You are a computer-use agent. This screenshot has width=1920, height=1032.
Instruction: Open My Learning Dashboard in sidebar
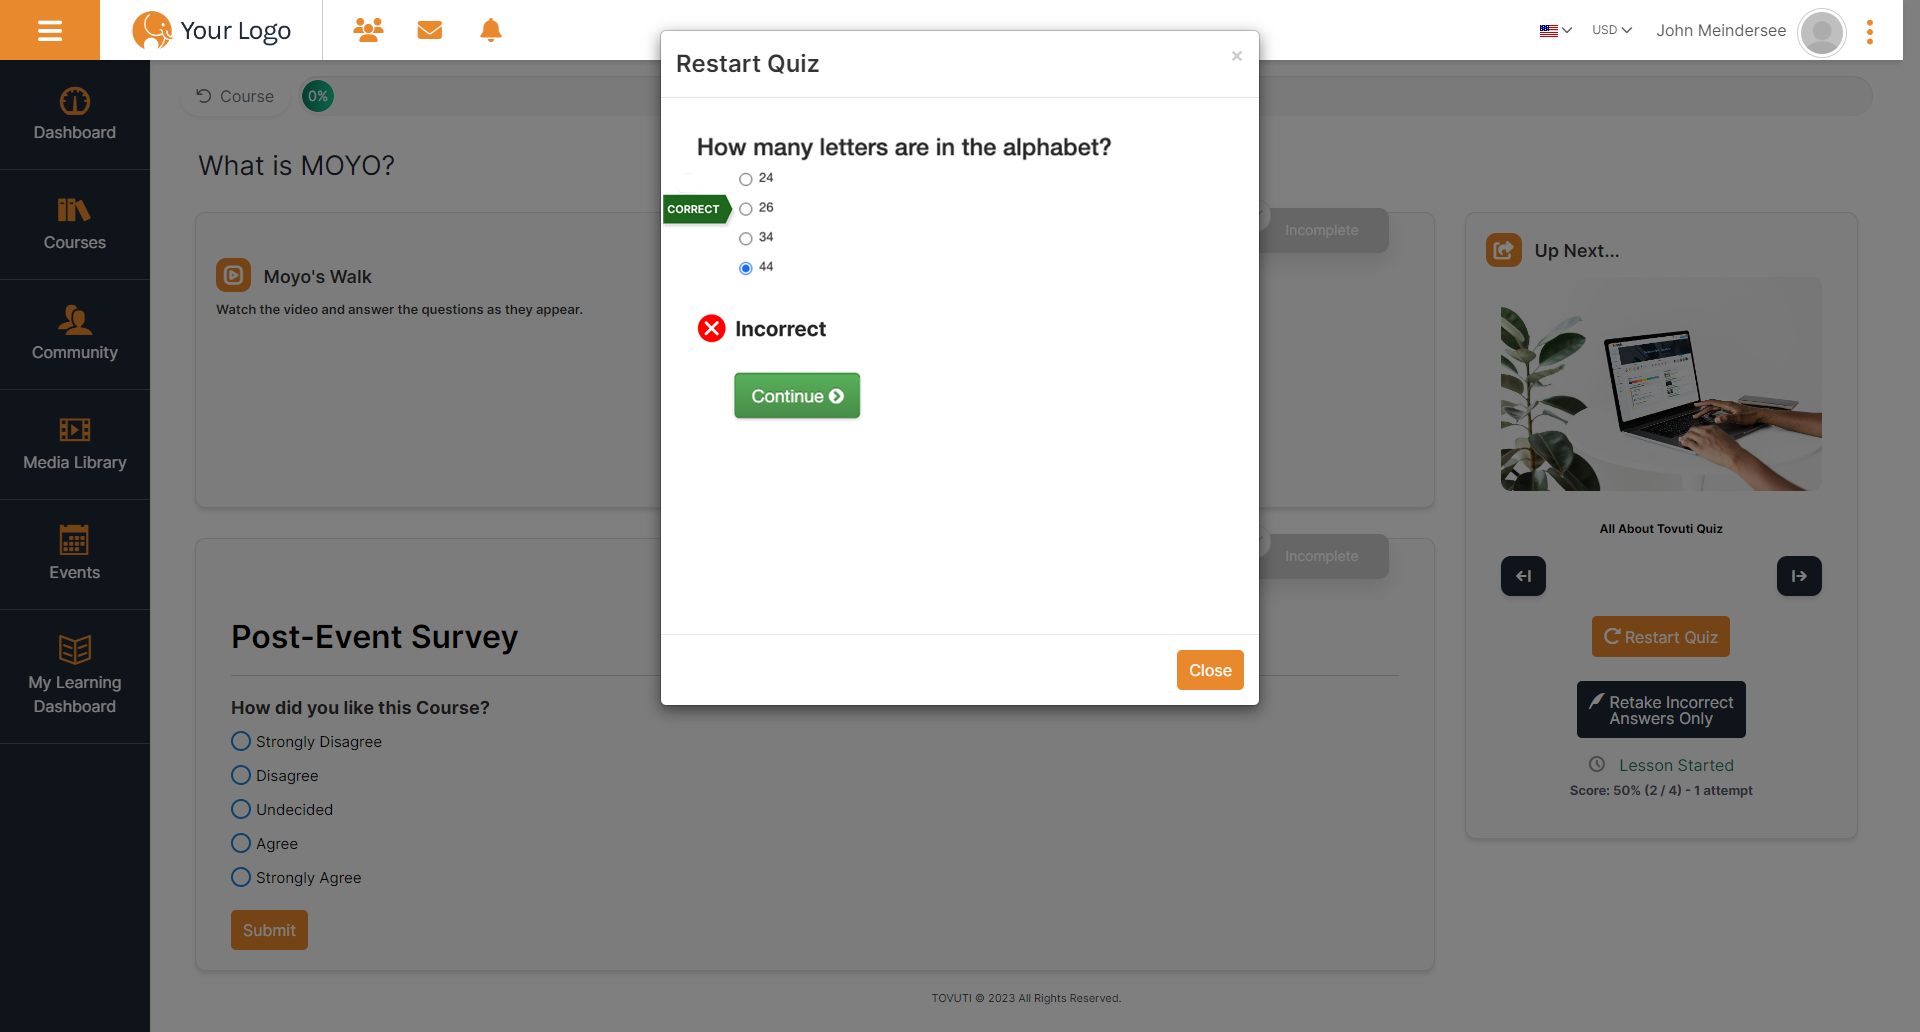pyautogui.click(x=75, y=677)
